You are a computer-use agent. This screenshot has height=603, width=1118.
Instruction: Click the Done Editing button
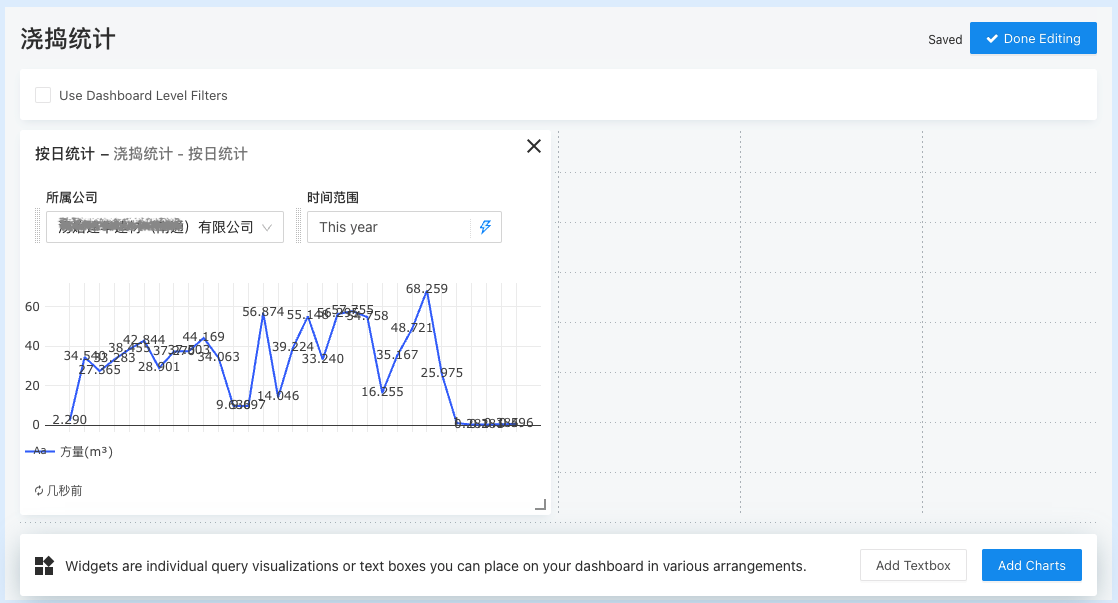(1033, 38)
